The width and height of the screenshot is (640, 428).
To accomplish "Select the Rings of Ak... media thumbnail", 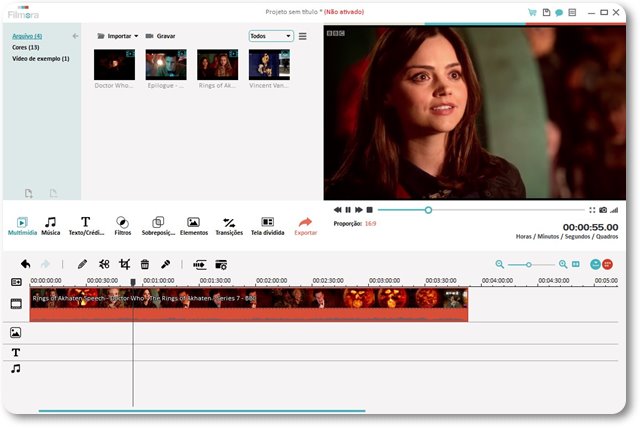I will (x=218, y=65).
